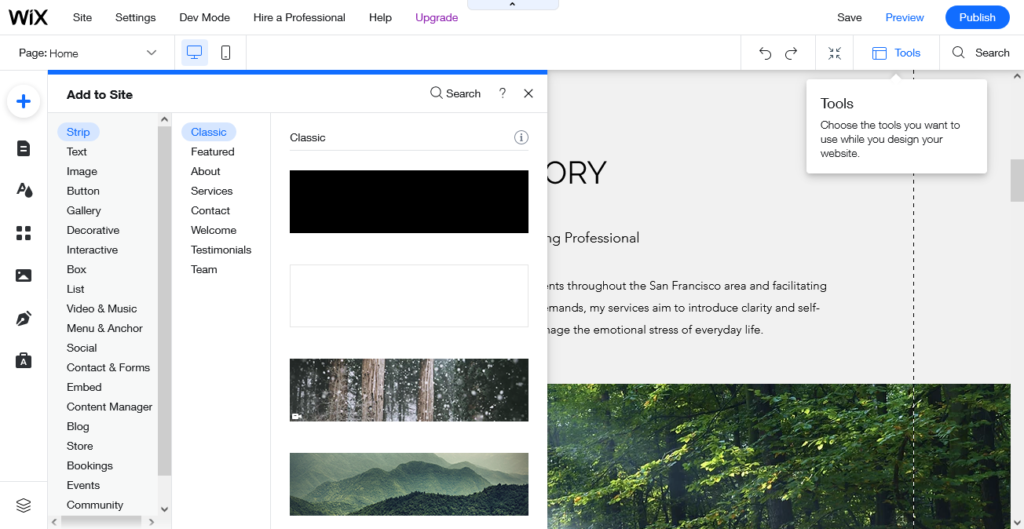Open Hire a Professional menu
The width and height of the screenshot is (1024, 529).
(299, 18)
